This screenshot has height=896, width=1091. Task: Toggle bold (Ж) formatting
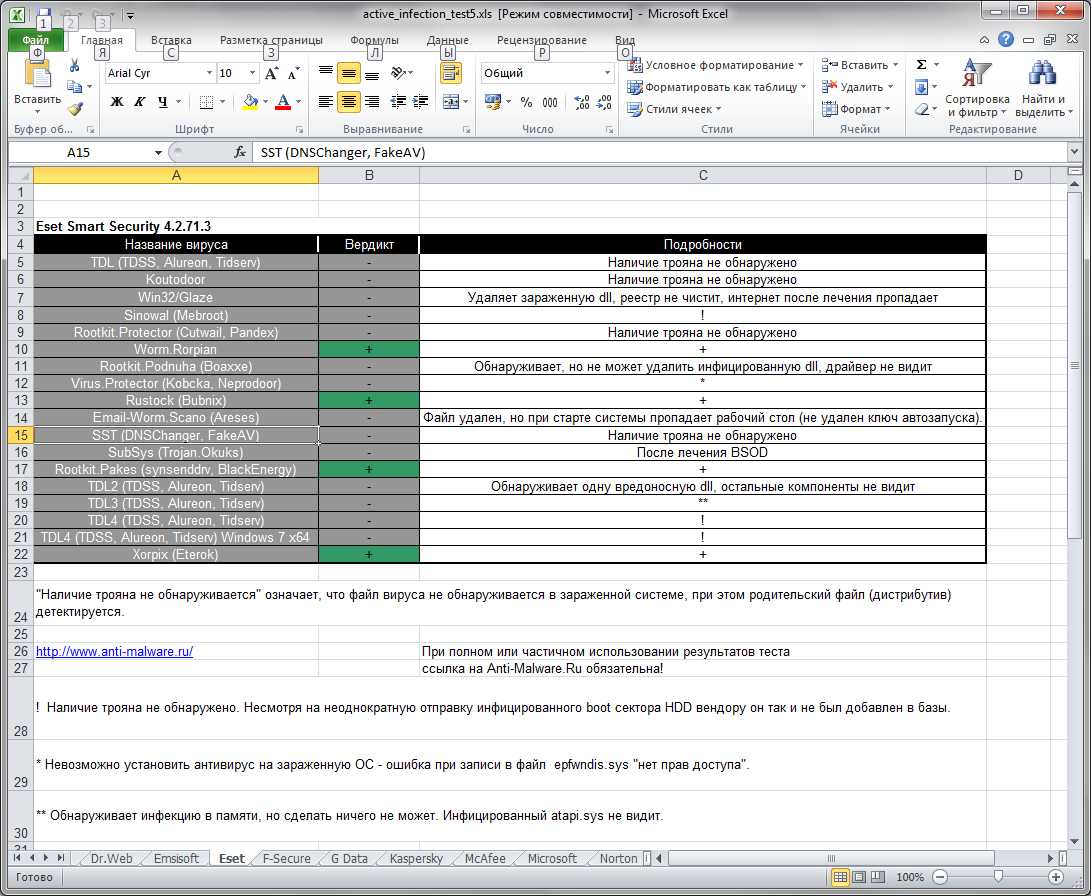pyautogui.click(x=117, y=102)
